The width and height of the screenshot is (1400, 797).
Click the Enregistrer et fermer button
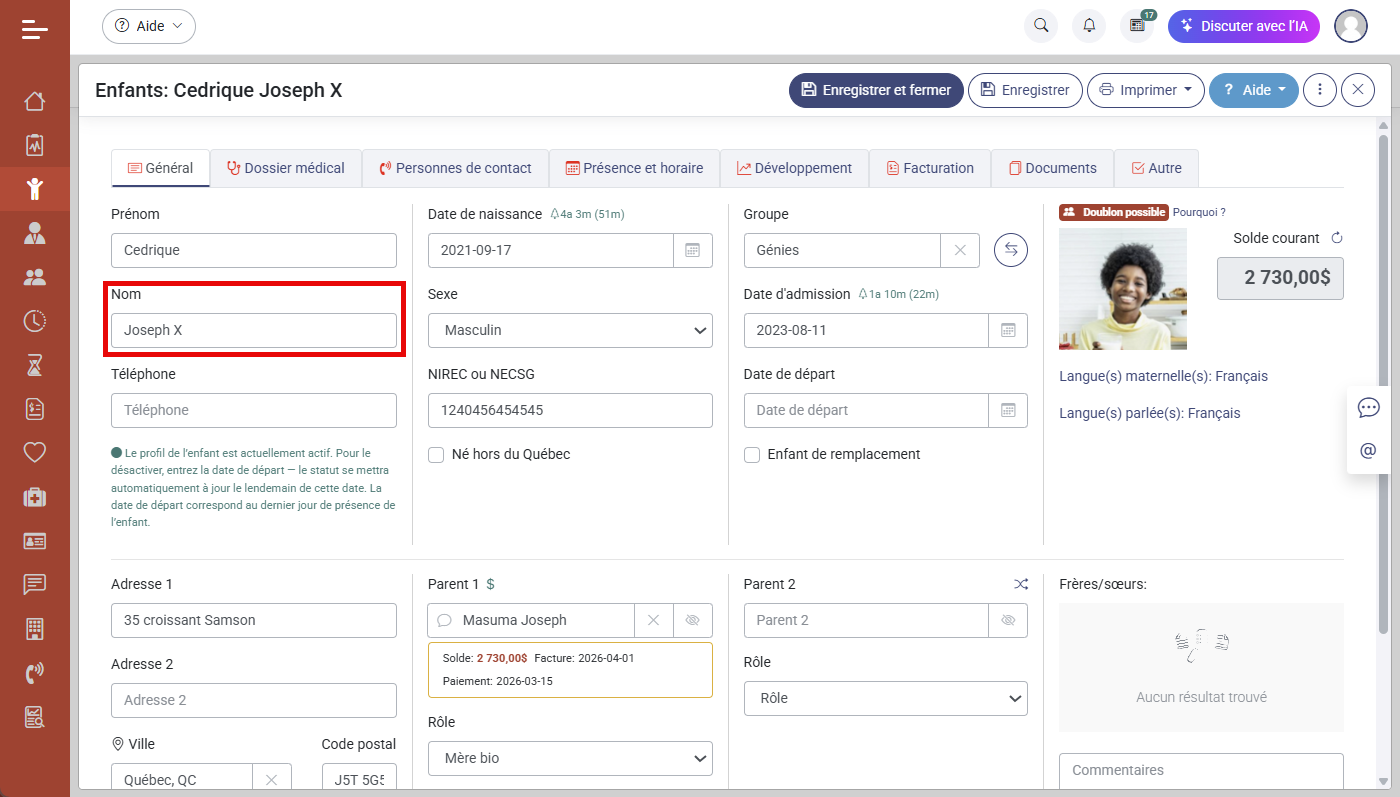pos(876,90)
